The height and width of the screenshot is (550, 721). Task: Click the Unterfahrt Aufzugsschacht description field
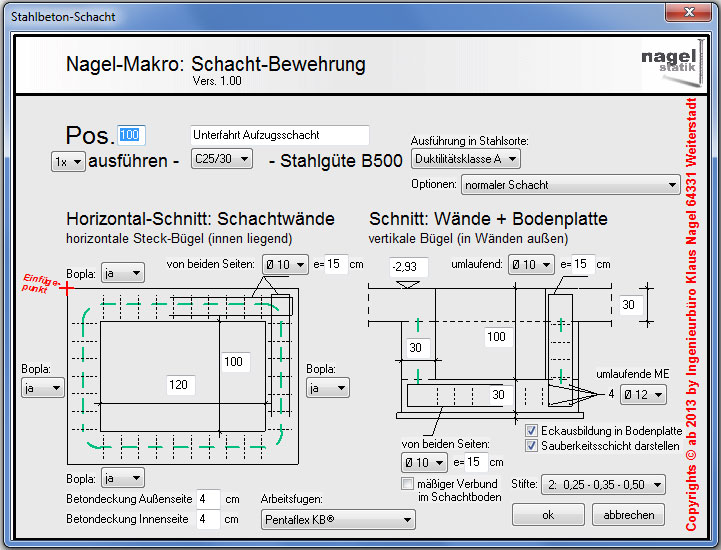279,135
